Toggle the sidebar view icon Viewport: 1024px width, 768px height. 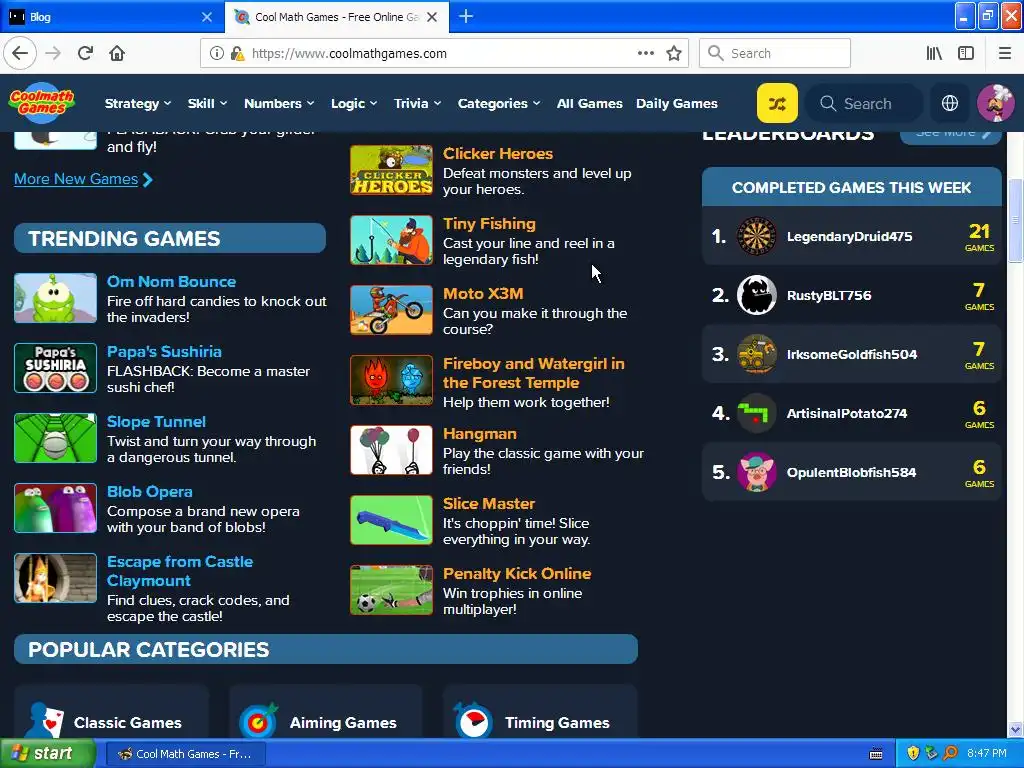[966, 53]
